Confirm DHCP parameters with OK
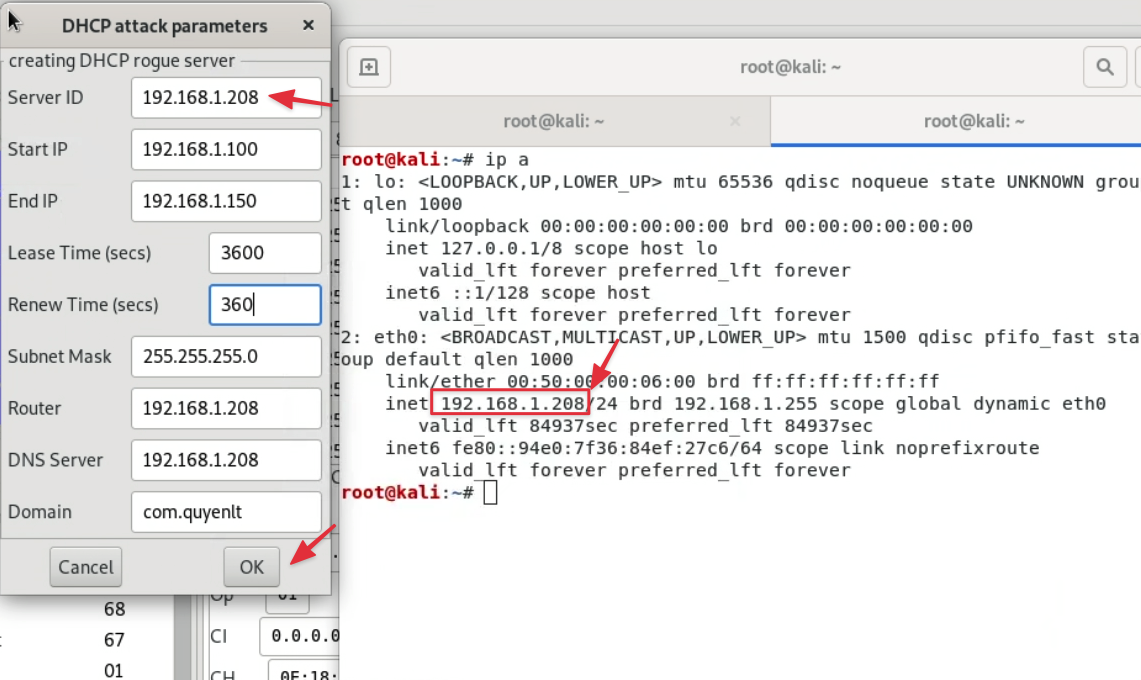Screen dimensions: 1141x680 (x=251, y=567)
